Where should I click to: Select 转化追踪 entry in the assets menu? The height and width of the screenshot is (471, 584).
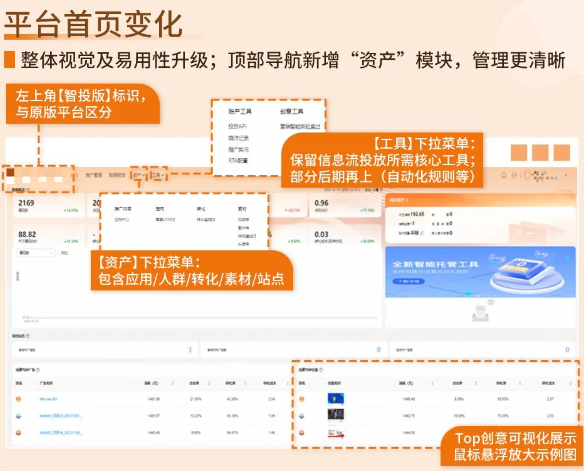click(x=206, y=220)
